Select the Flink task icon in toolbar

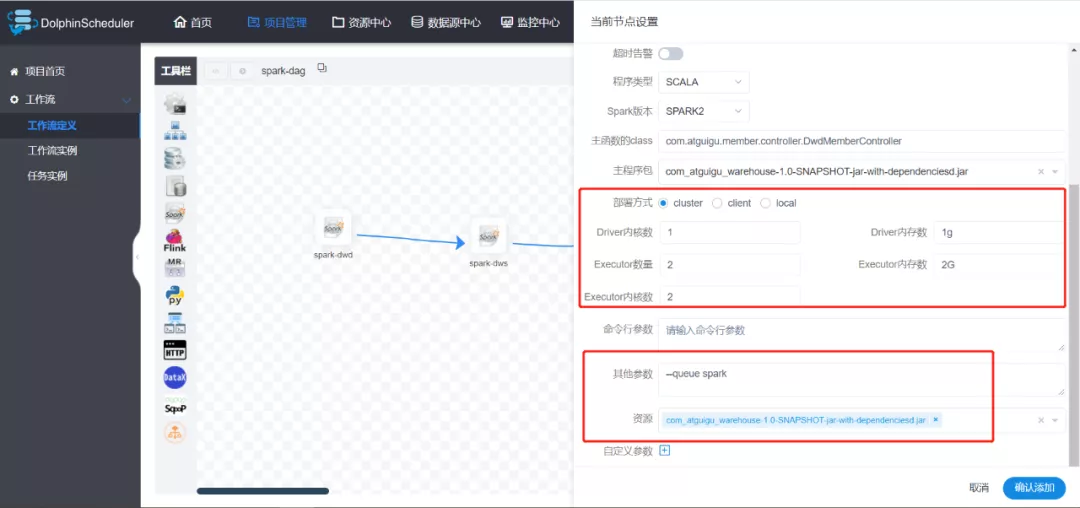click(175, 241)
